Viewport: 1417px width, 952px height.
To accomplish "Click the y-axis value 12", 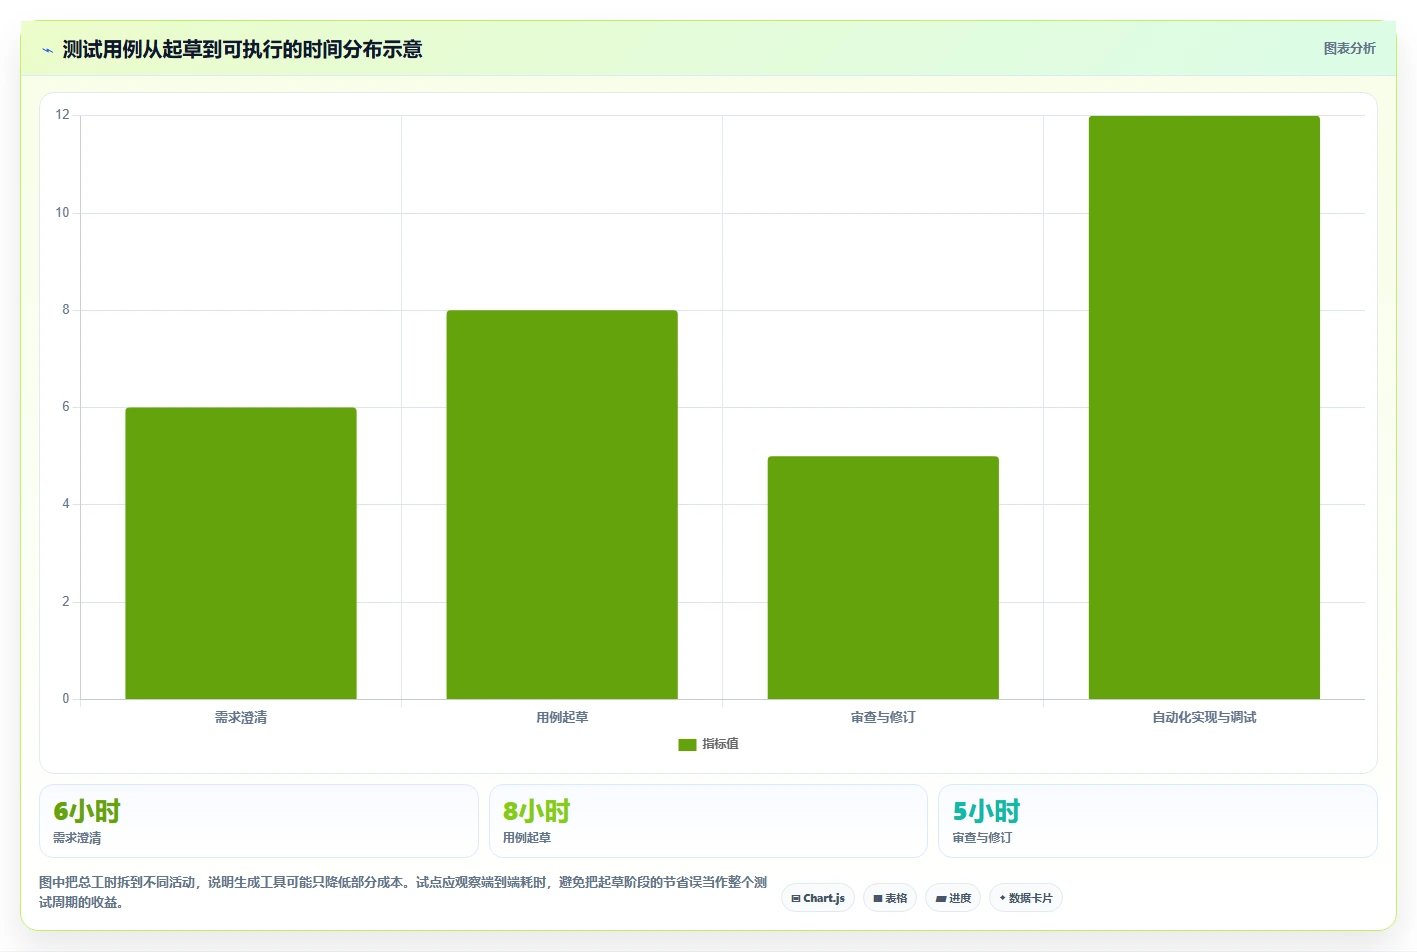I will pos(63,115).
